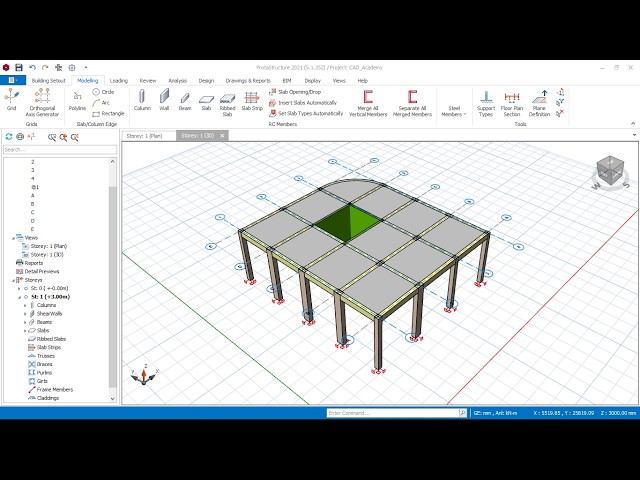Open the Review ribbon tab
Viewport: 640px width, 480px height.
point(148,81)
